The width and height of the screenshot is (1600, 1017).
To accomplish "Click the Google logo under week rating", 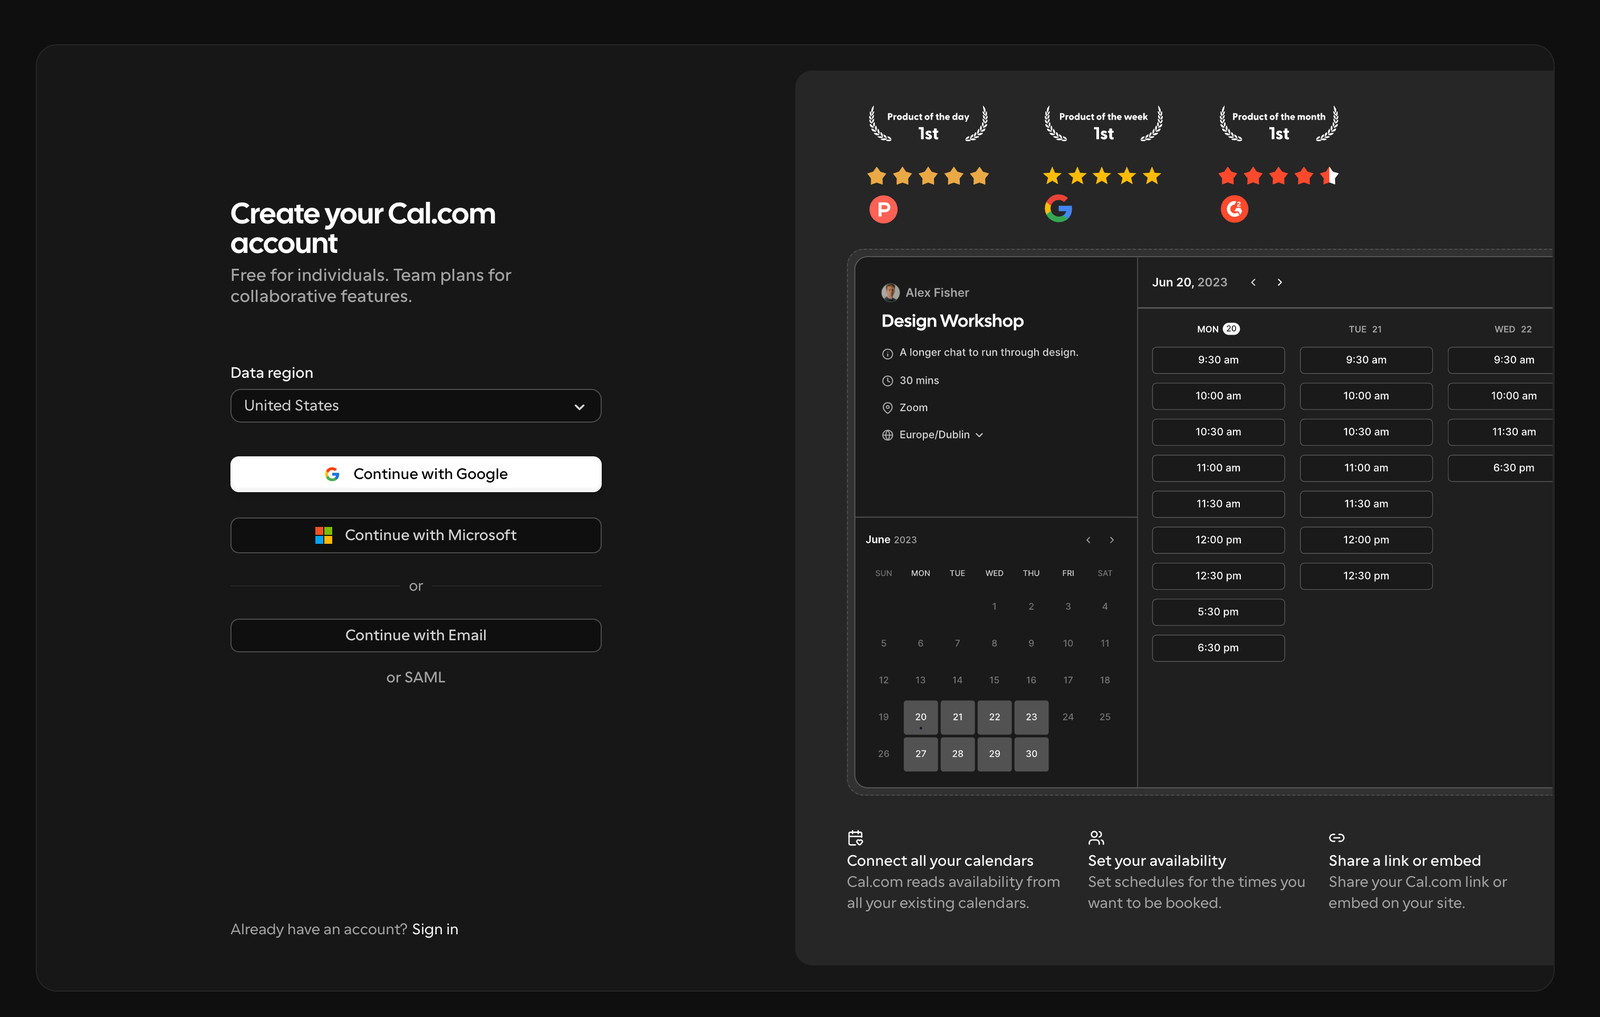I will coord(1058,208).
